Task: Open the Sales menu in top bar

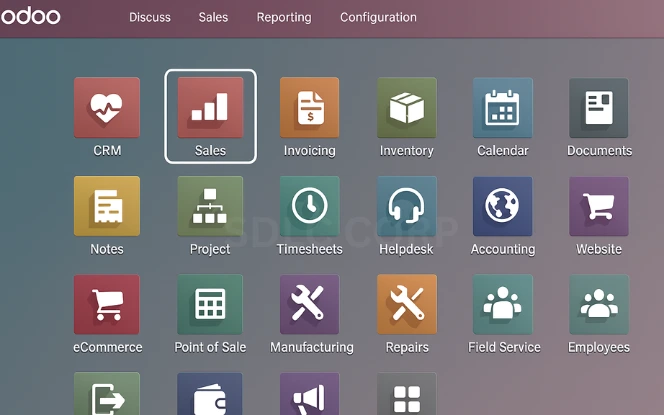Action: coord(213,17)
